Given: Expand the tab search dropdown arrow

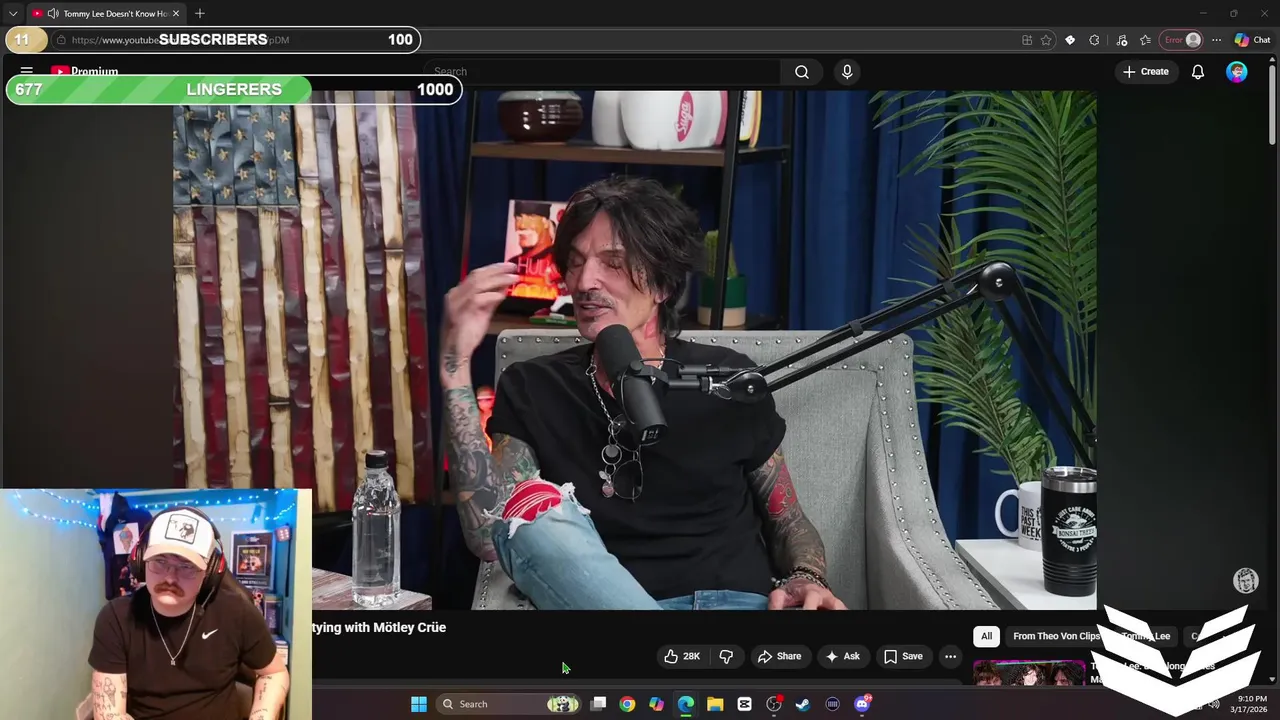Looking at the screenshot, I should pyautogui.click(x=13, y=13).
